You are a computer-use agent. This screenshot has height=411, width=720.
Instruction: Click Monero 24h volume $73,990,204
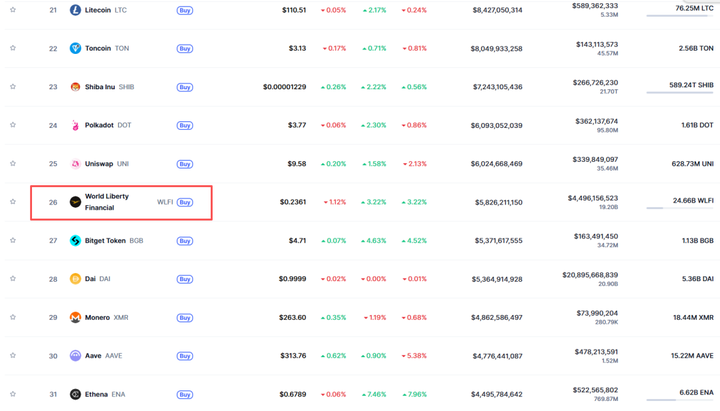597,313
